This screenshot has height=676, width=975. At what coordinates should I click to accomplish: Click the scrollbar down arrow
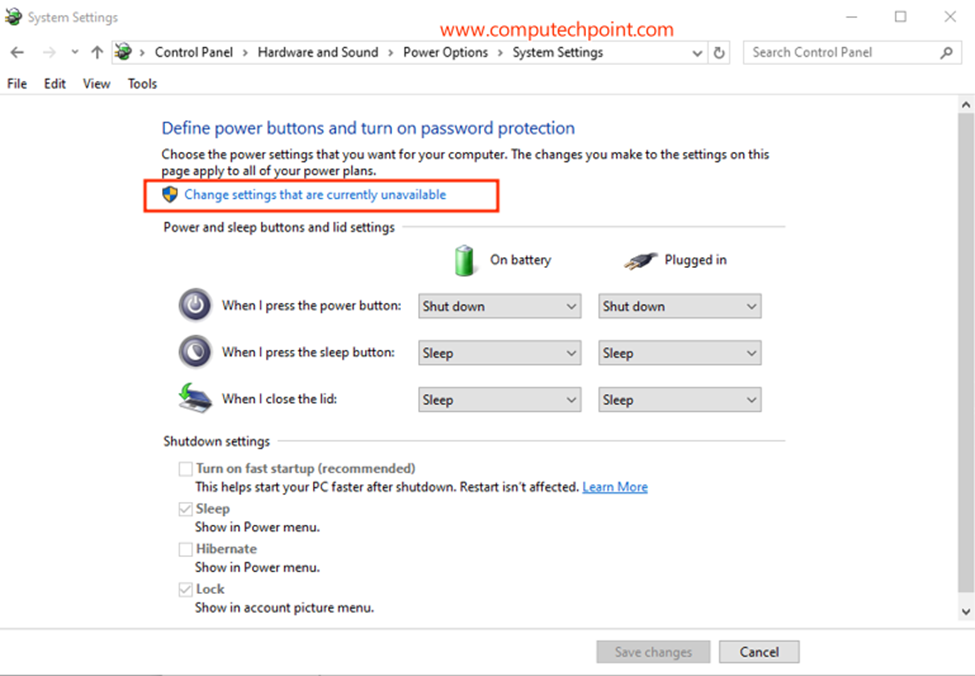coord(966,612)
